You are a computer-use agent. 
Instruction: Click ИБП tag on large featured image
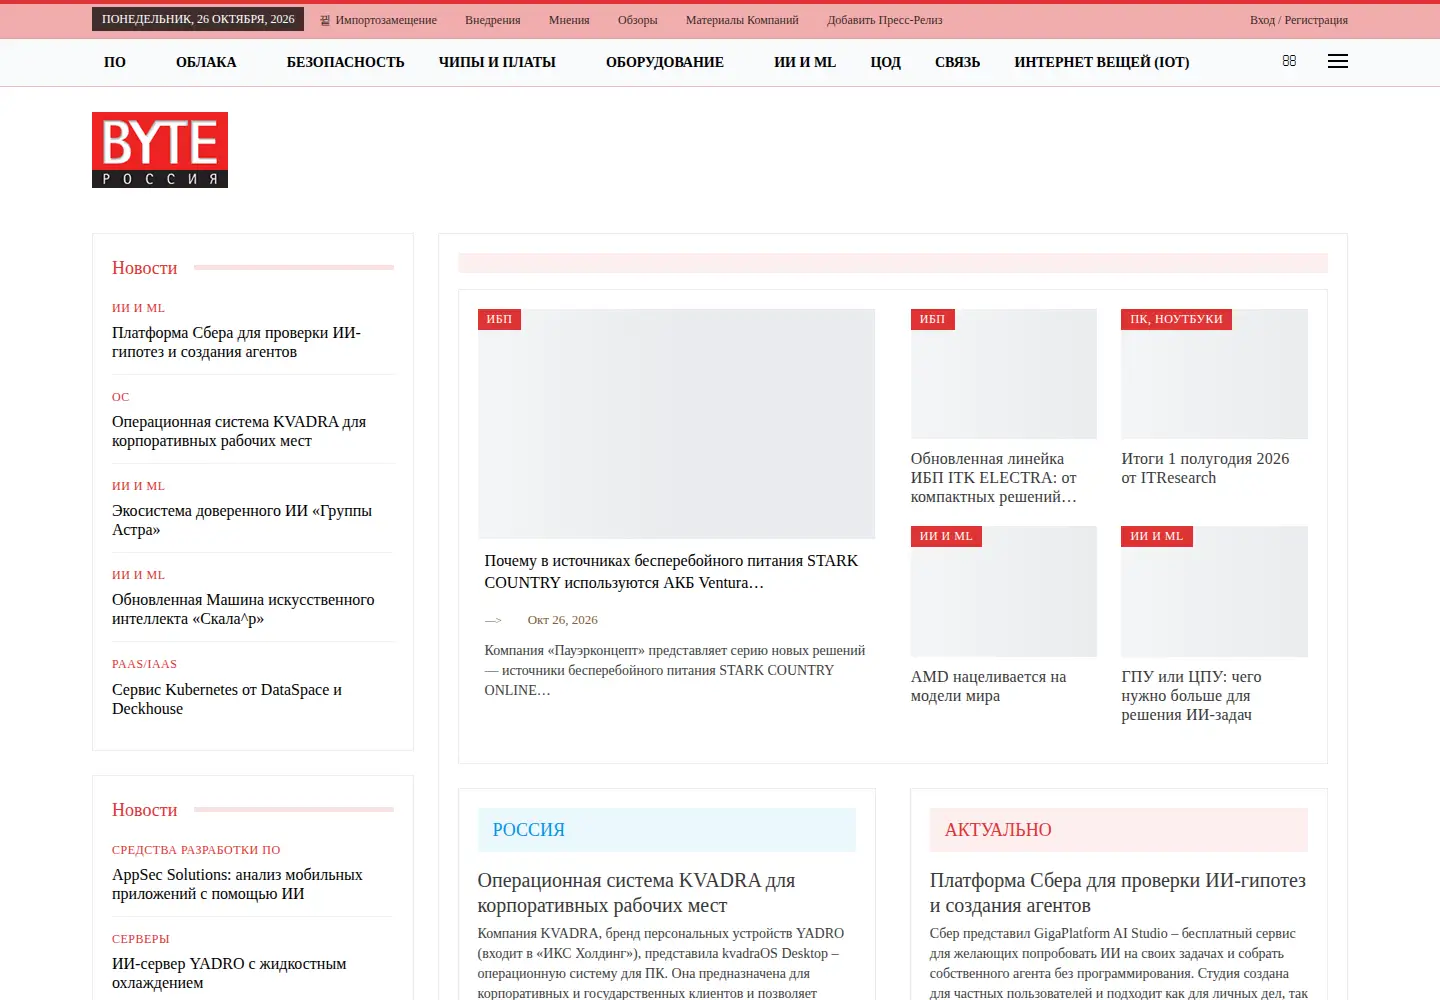click(499, 319)
